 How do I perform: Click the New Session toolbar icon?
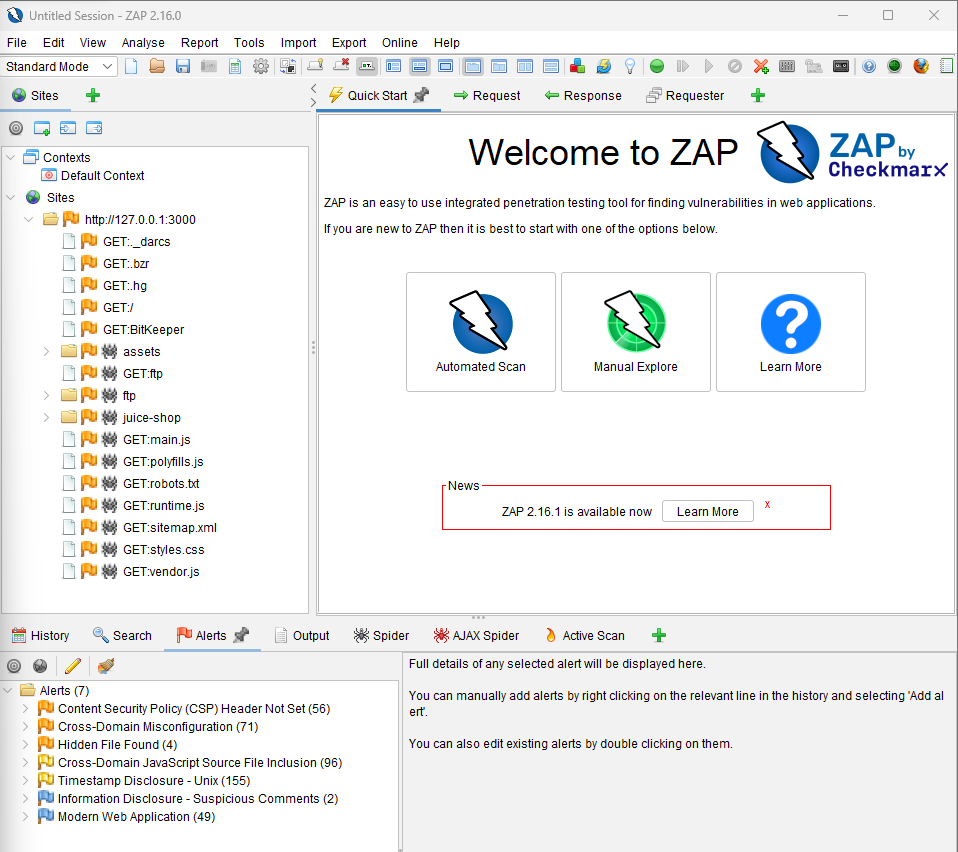131,66
